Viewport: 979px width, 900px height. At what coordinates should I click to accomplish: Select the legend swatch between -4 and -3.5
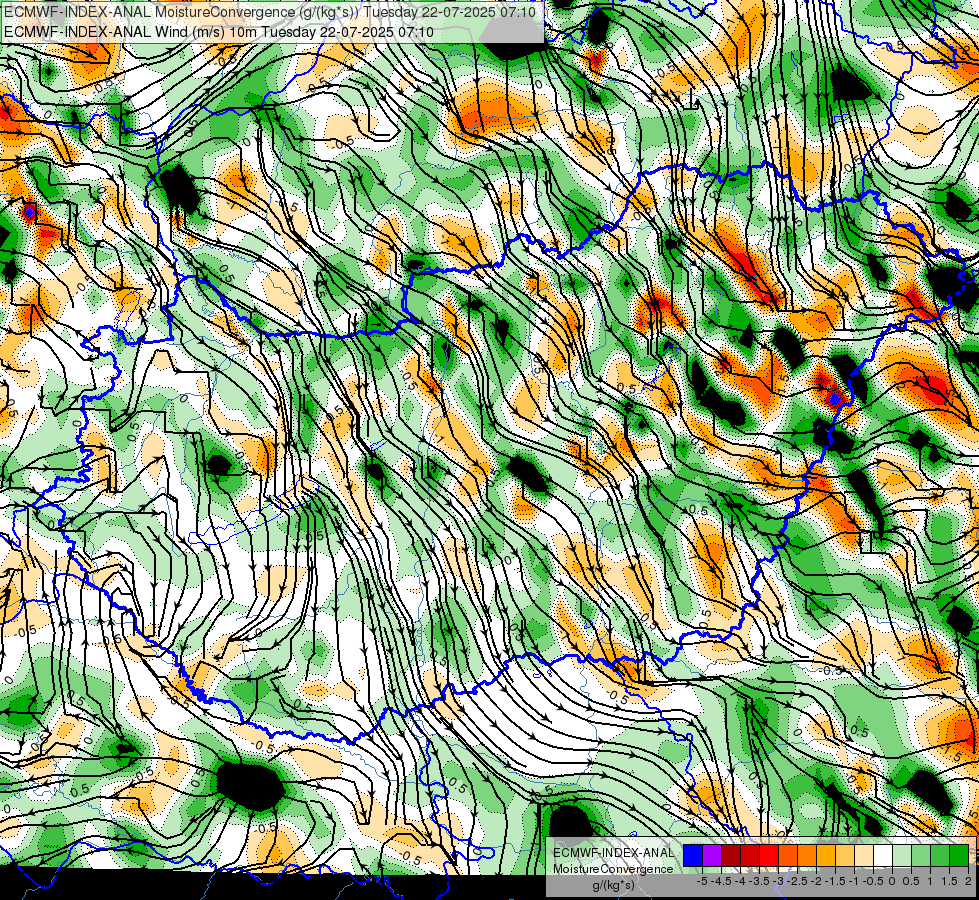pyautogui.click(x=750, y=855)
